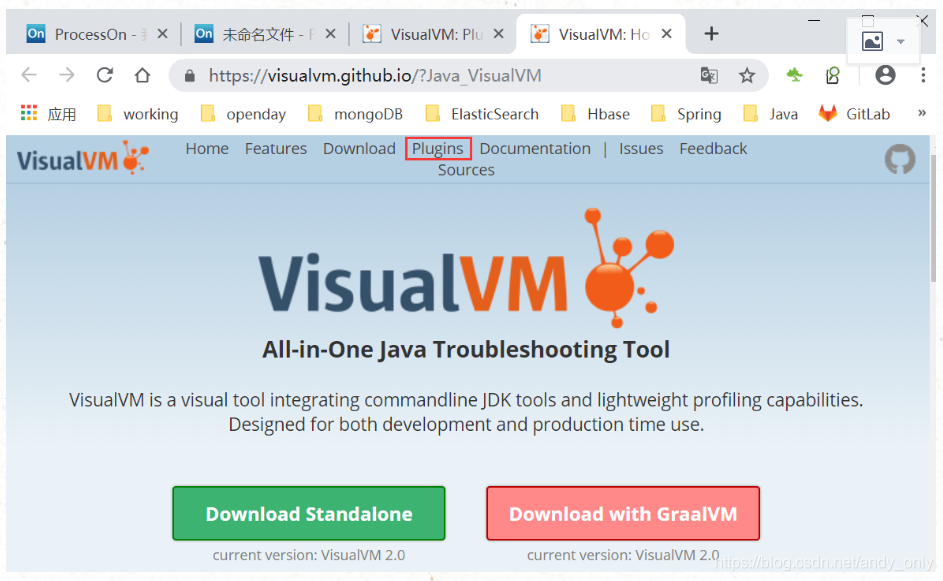Image resolution: width=943 pixels, height=581 pixels.
Task: Click the VisualVM logo in the header
Action: [82, 158]
